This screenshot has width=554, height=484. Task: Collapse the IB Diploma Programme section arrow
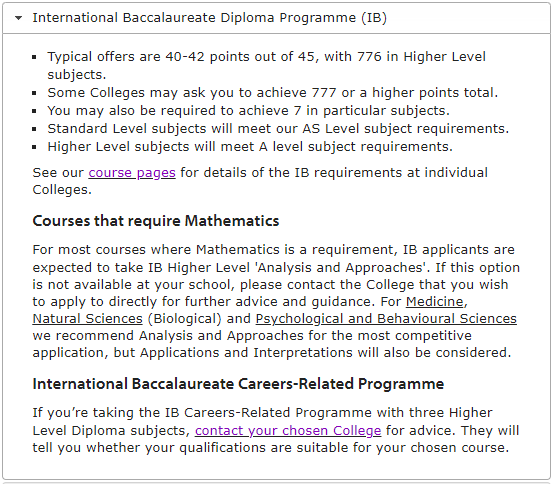(18, 18)
